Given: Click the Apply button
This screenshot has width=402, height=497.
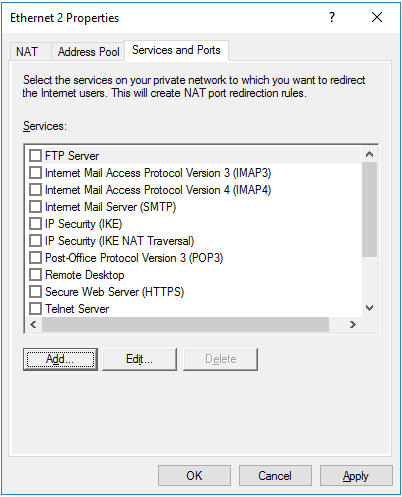Looking at the screenshot, I should coord(356,476).
